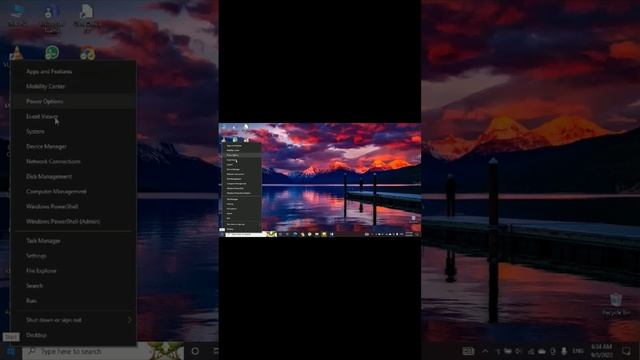Open Computer Management entry
This screenshot has height=360, width=640.
[x=73, y=191]
